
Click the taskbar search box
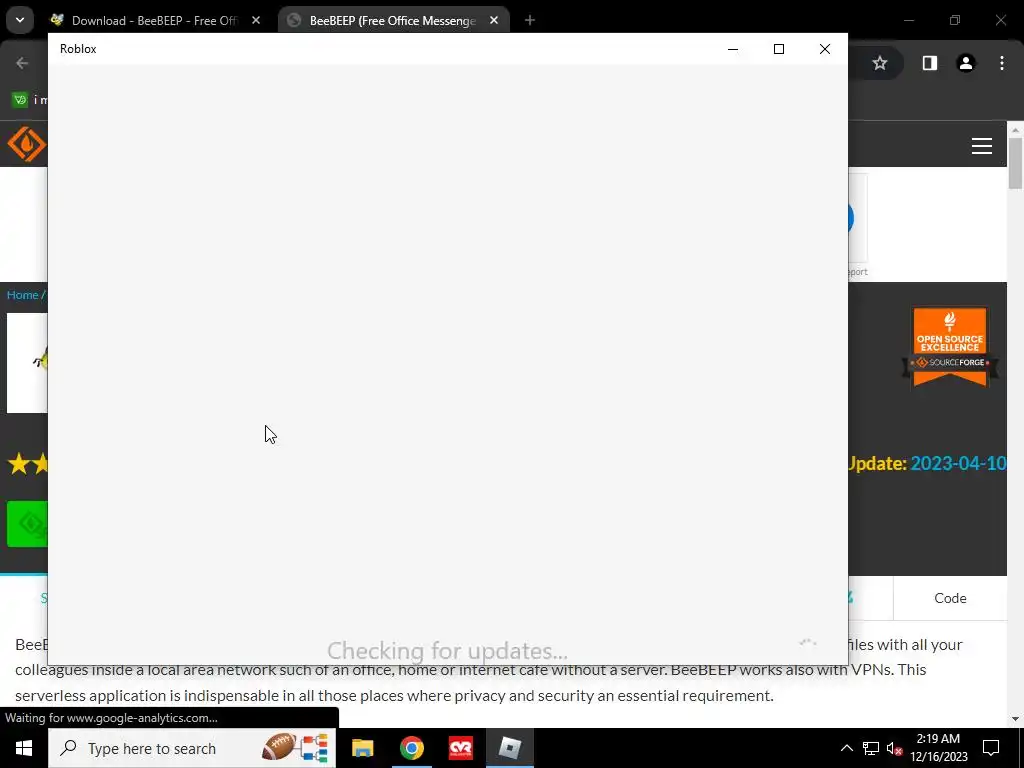click(192, 748)
